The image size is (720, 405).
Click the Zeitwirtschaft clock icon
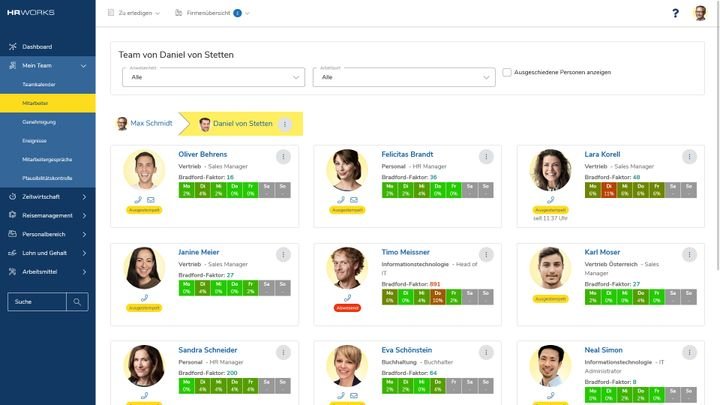pyautogui.click(x=12, y=197)
